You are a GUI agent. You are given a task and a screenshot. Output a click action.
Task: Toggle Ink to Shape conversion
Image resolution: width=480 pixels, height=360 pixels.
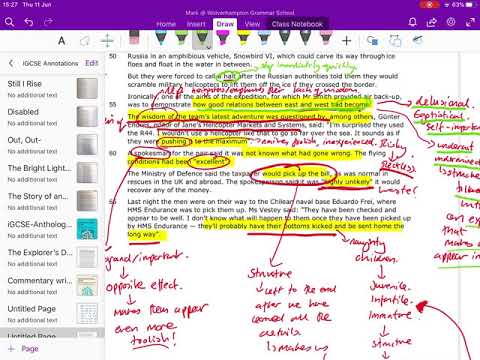pos(395,41)
